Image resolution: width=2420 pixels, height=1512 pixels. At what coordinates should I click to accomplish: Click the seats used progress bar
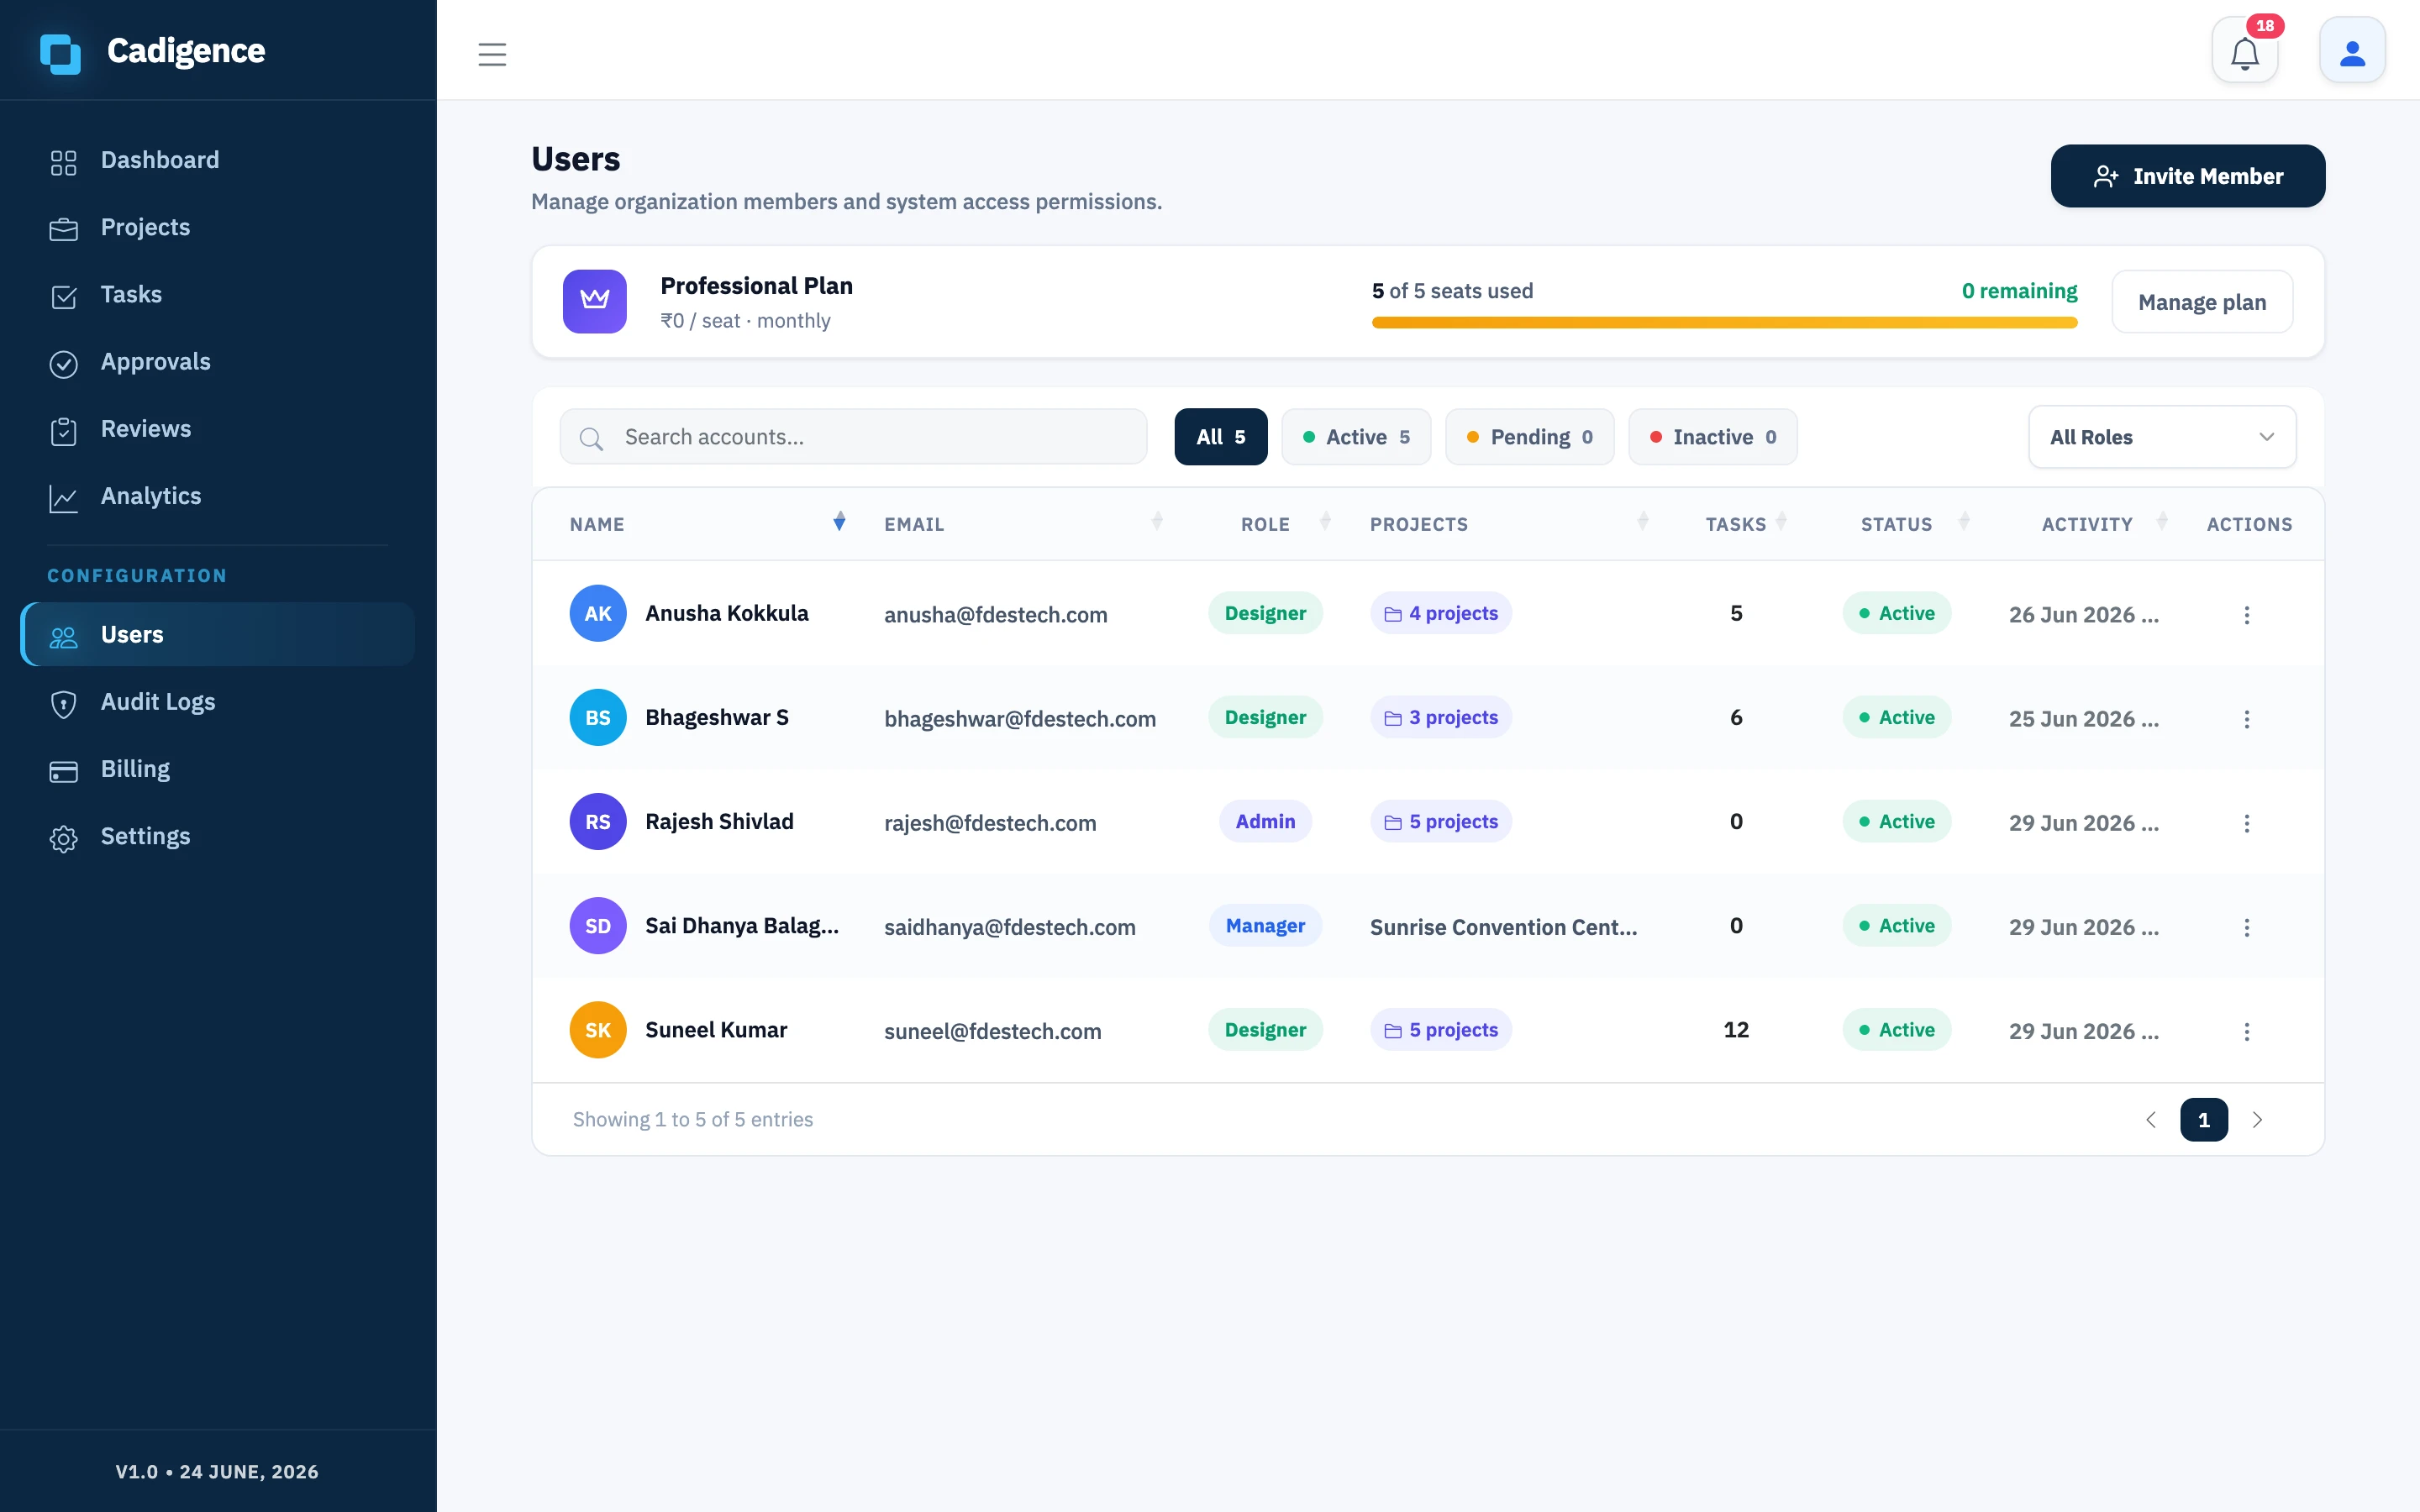pyautogui.click(x=1725, y=323)
